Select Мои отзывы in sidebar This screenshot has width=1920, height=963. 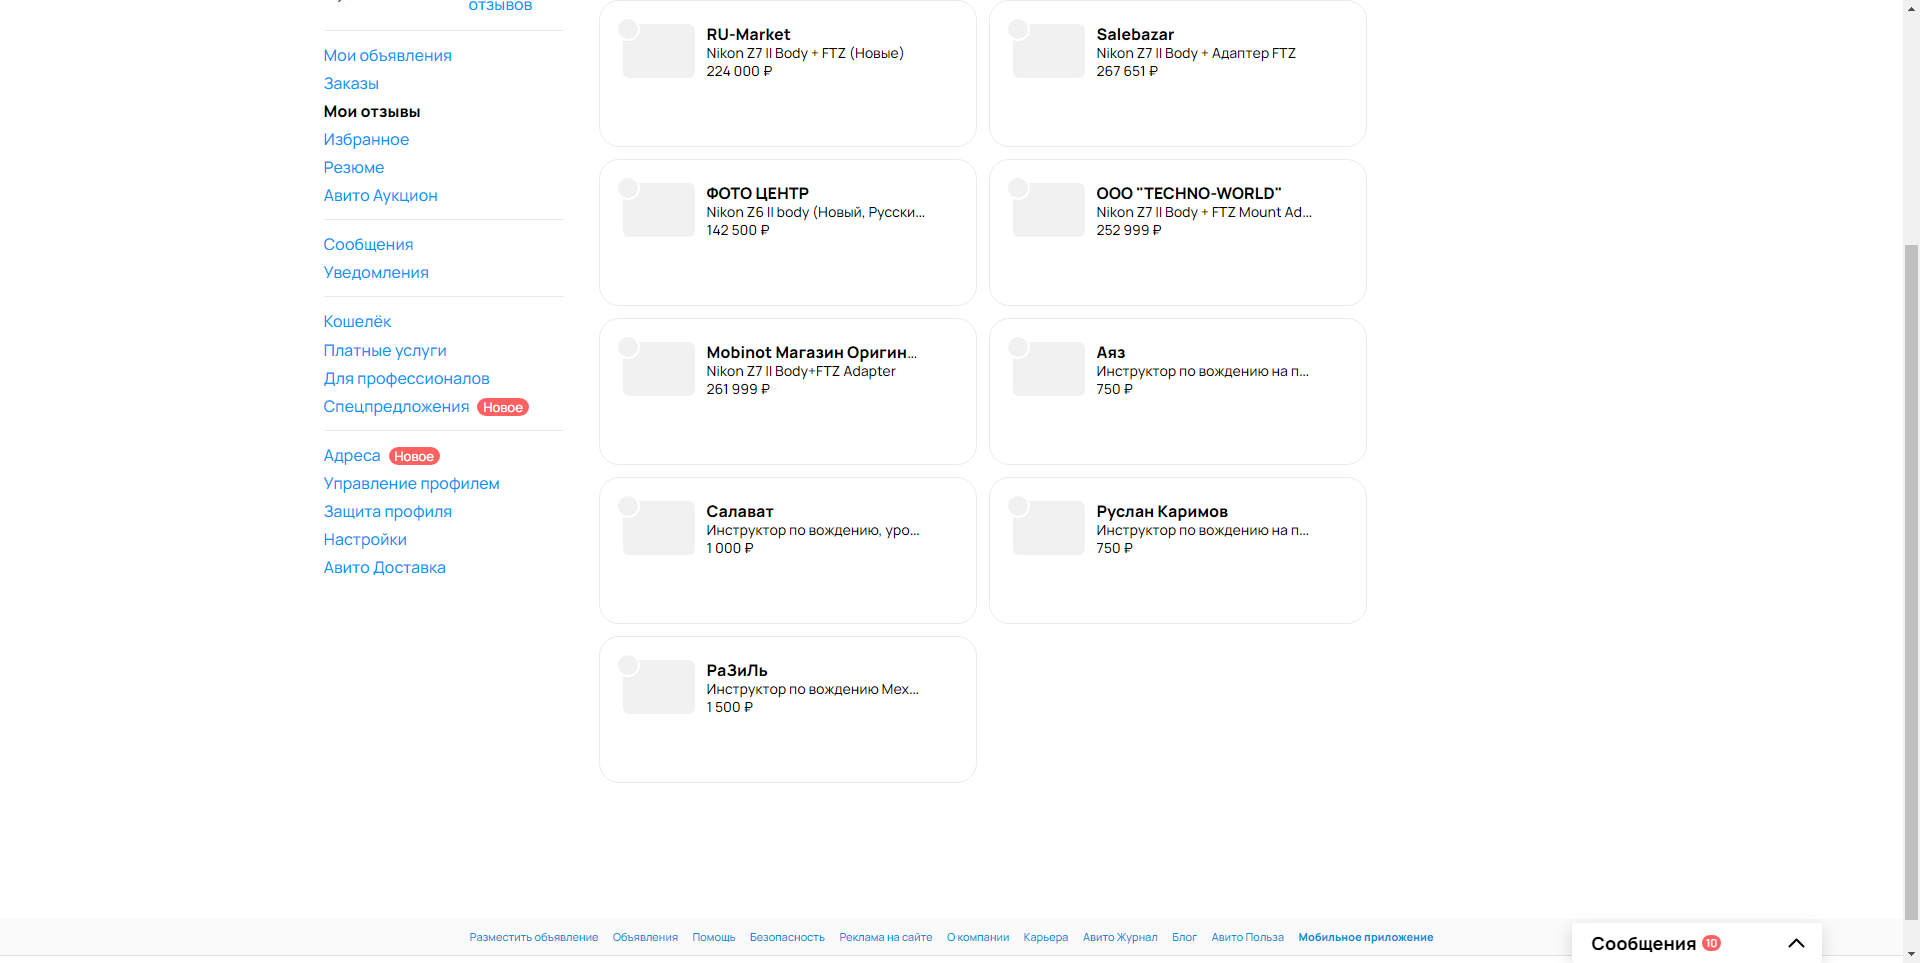click(x=372, y=111)
